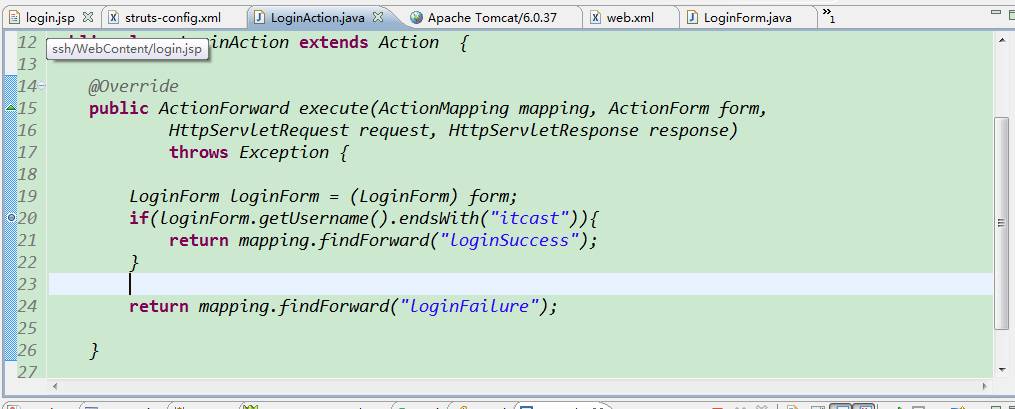Open the web.xml tab
This screenshot has width=1015, height=409.
[630, 18]
